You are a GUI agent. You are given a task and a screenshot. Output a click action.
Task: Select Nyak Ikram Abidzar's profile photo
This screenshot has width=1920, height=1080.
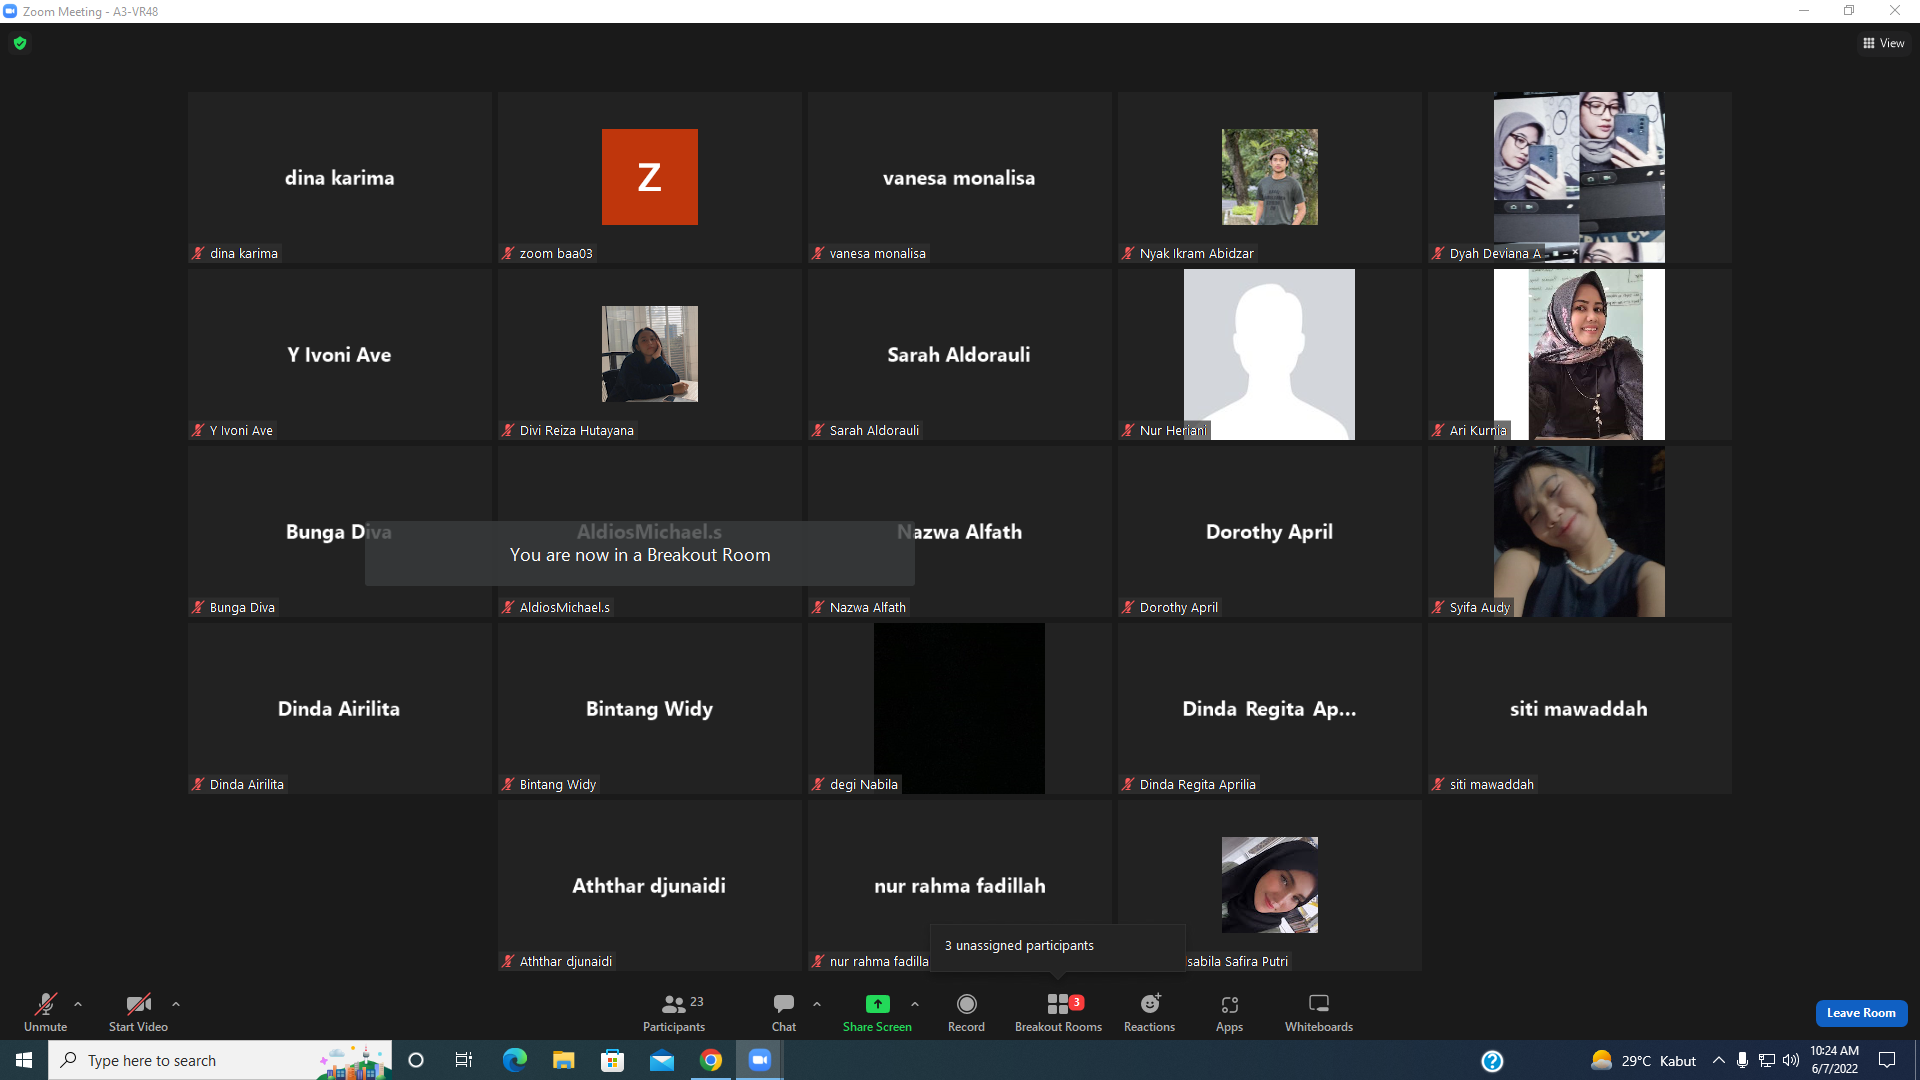1270,177
